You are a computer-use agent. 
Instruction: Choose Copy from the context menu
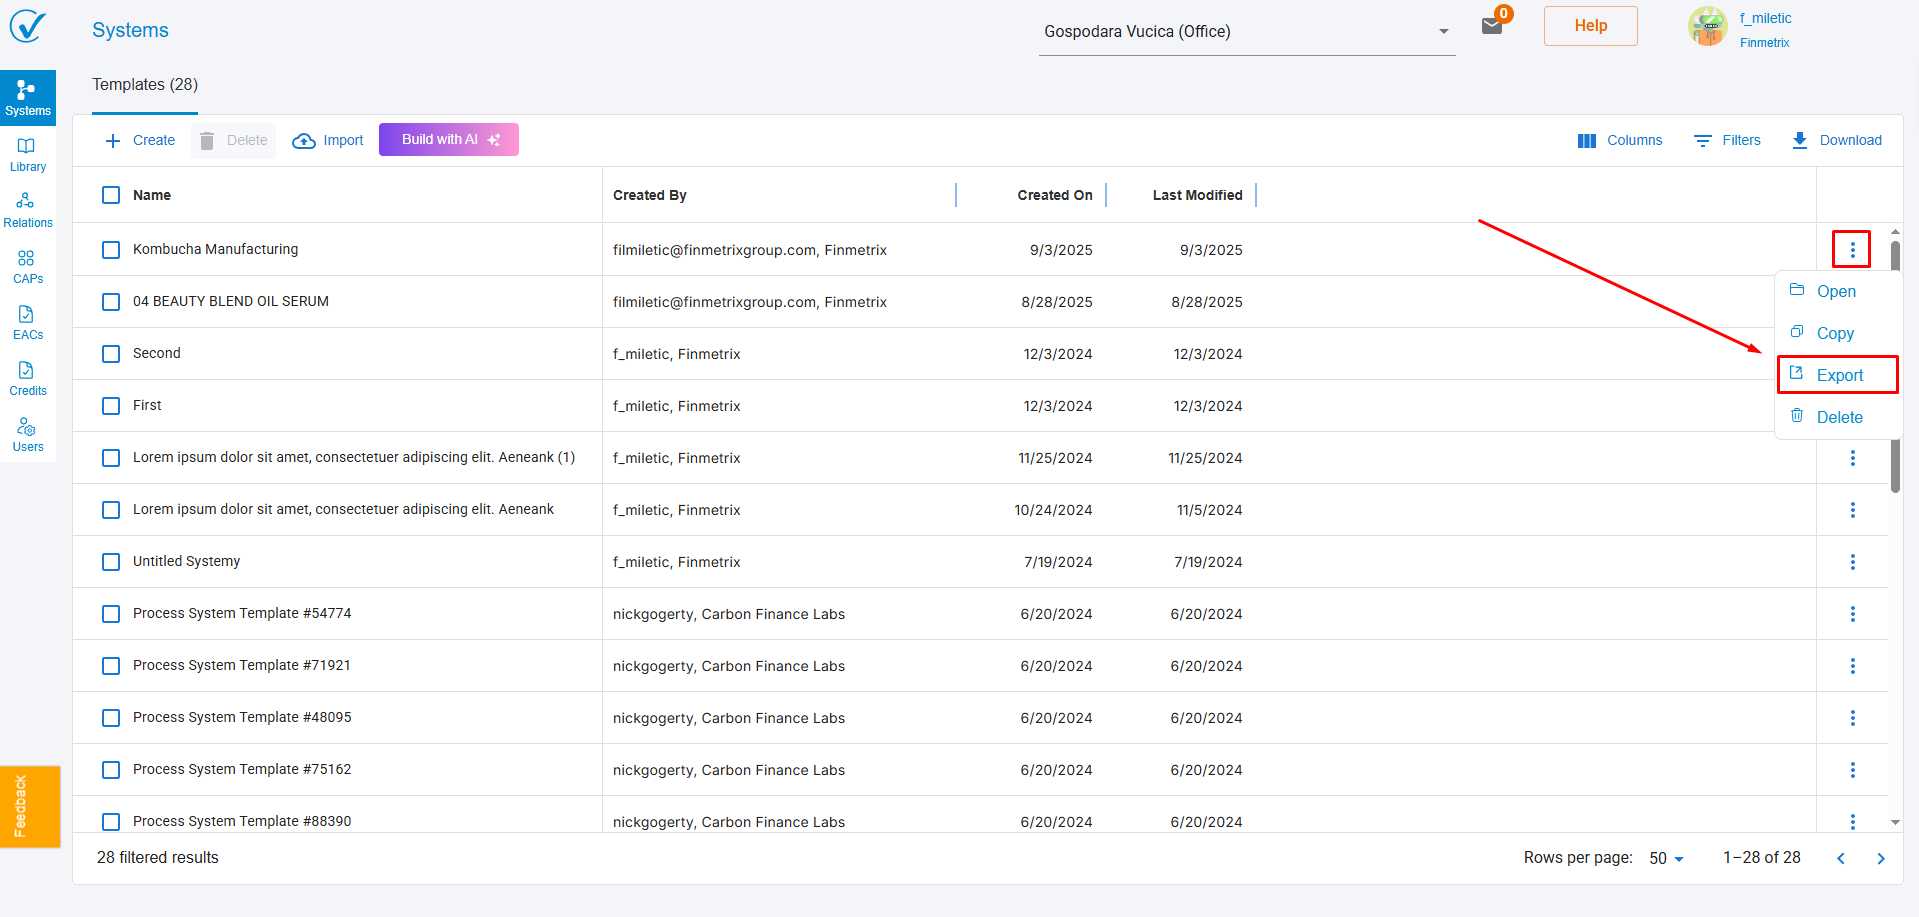click(1834, 333)
